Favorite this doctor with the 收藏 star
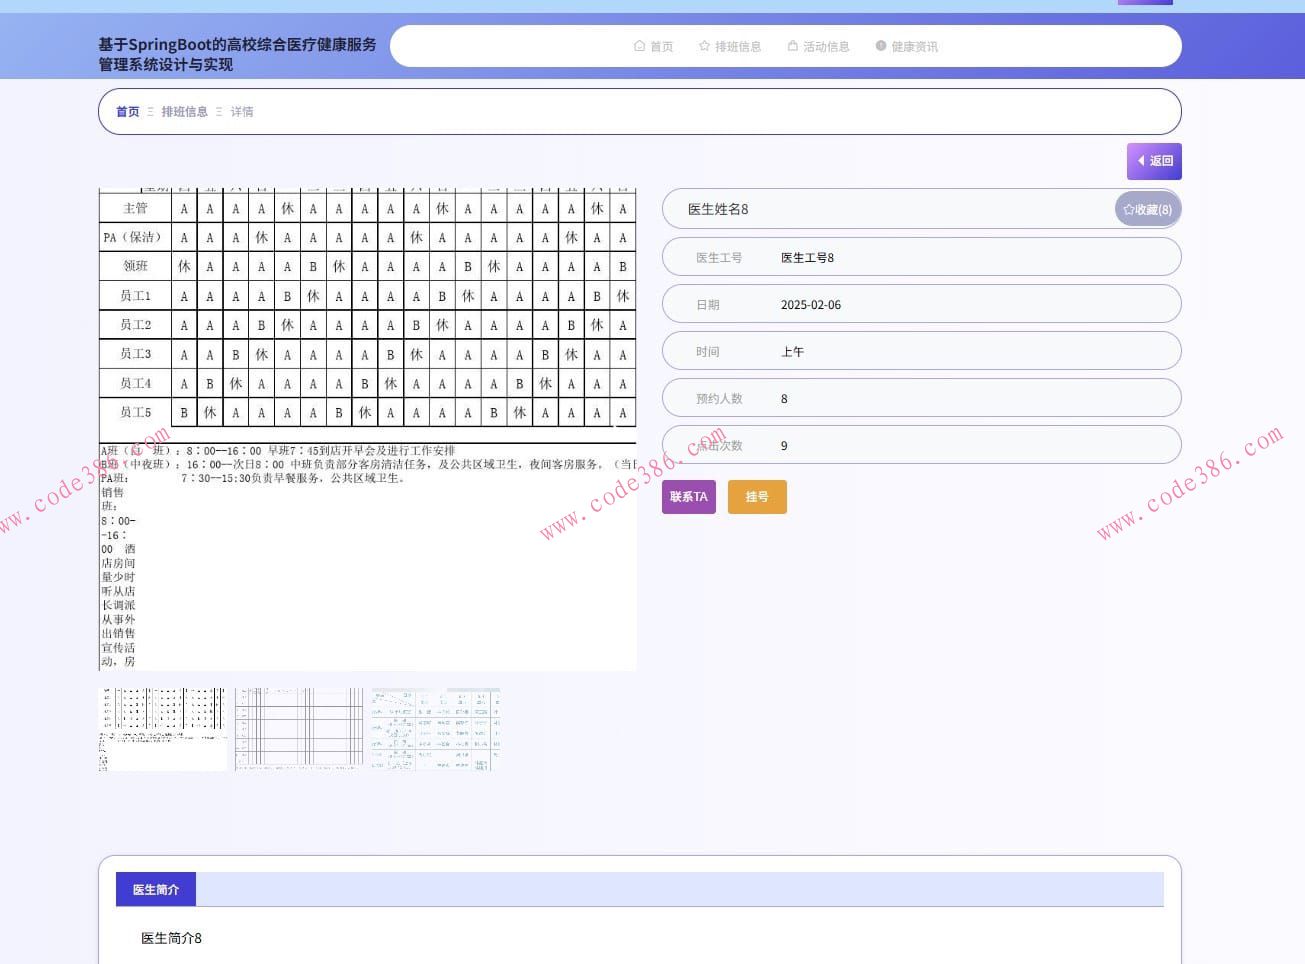The image size is (1305, 964). point(1147,209)
